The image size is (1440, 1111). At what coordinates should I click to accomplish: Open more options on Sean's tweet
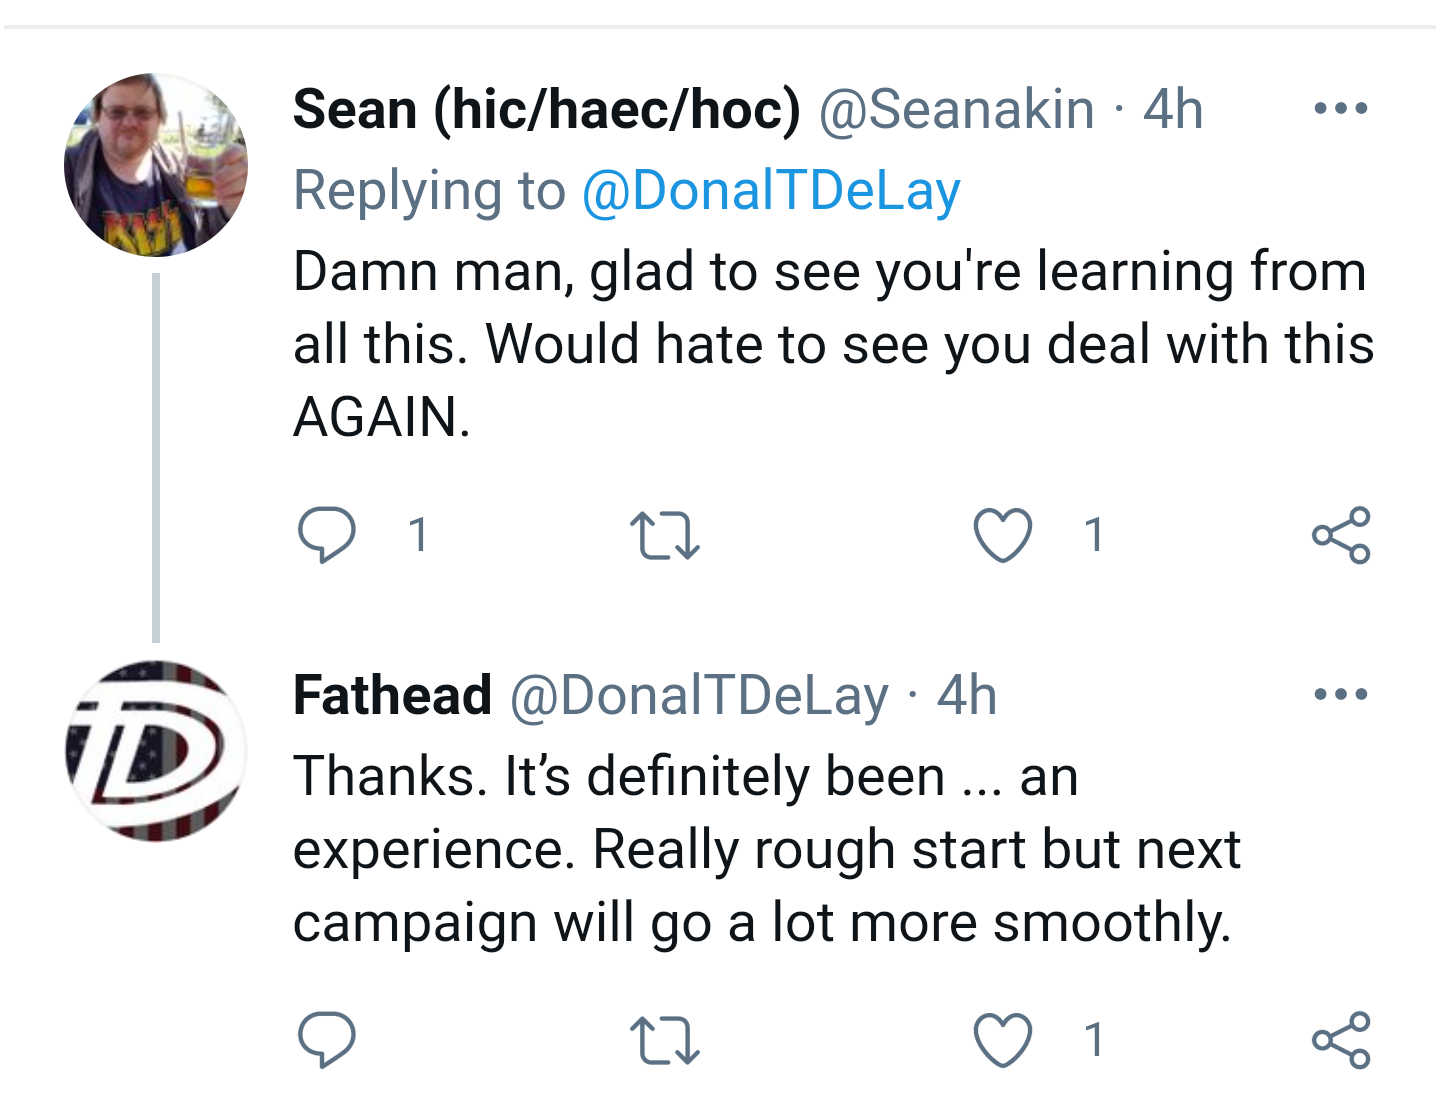point(1340,108)
